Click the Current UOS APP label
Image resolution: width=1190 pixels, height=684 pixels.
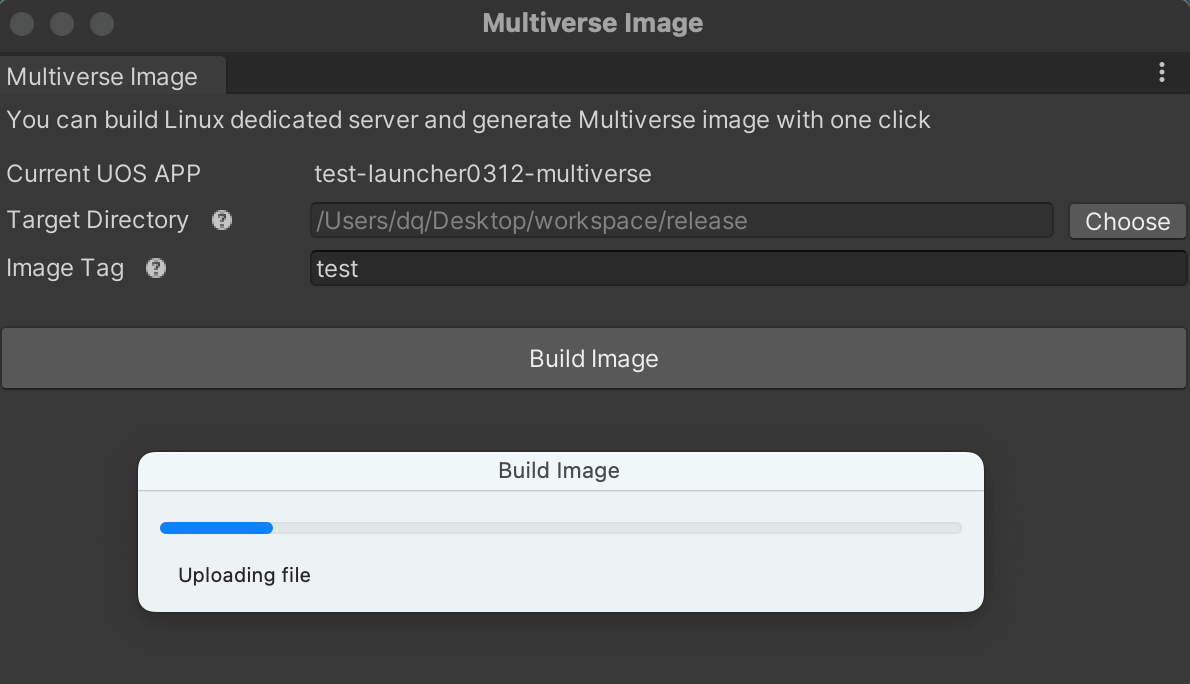click(x=104, y=174)
